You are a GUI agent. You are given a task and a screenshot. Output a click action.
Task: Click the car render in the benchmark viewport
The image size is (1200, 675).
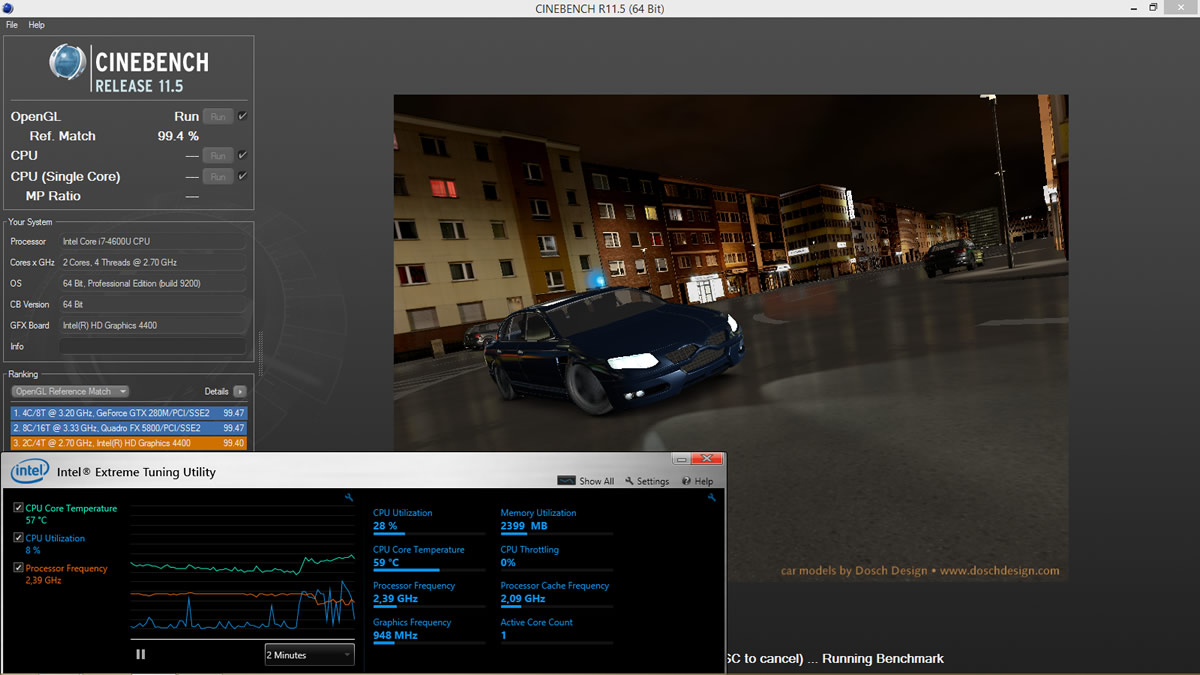pyautogui.click(x=613, y=350)
